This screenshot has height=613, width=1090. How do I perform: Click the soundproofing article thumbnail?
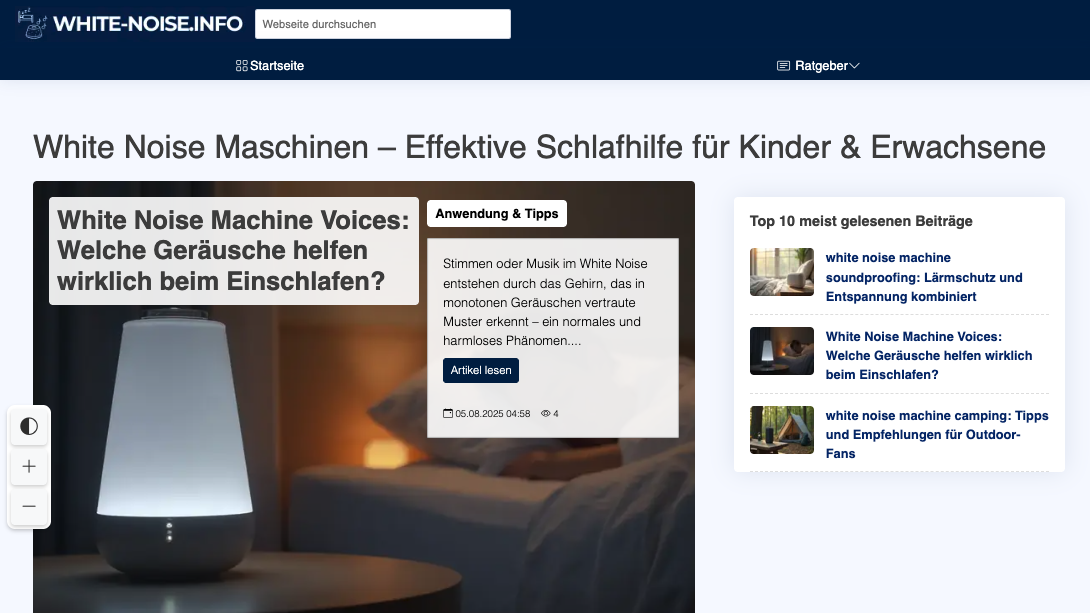point(782,272)
